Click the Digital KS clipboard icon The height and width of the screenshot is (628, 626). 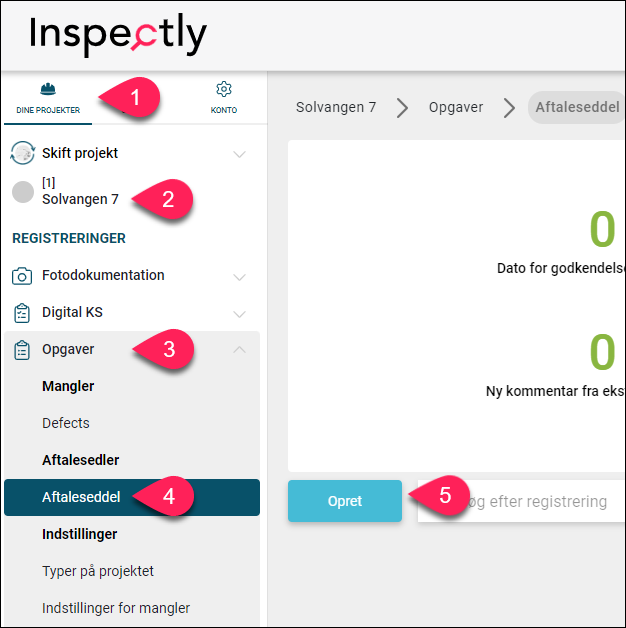pyautogui.click(x=22, y=313)
